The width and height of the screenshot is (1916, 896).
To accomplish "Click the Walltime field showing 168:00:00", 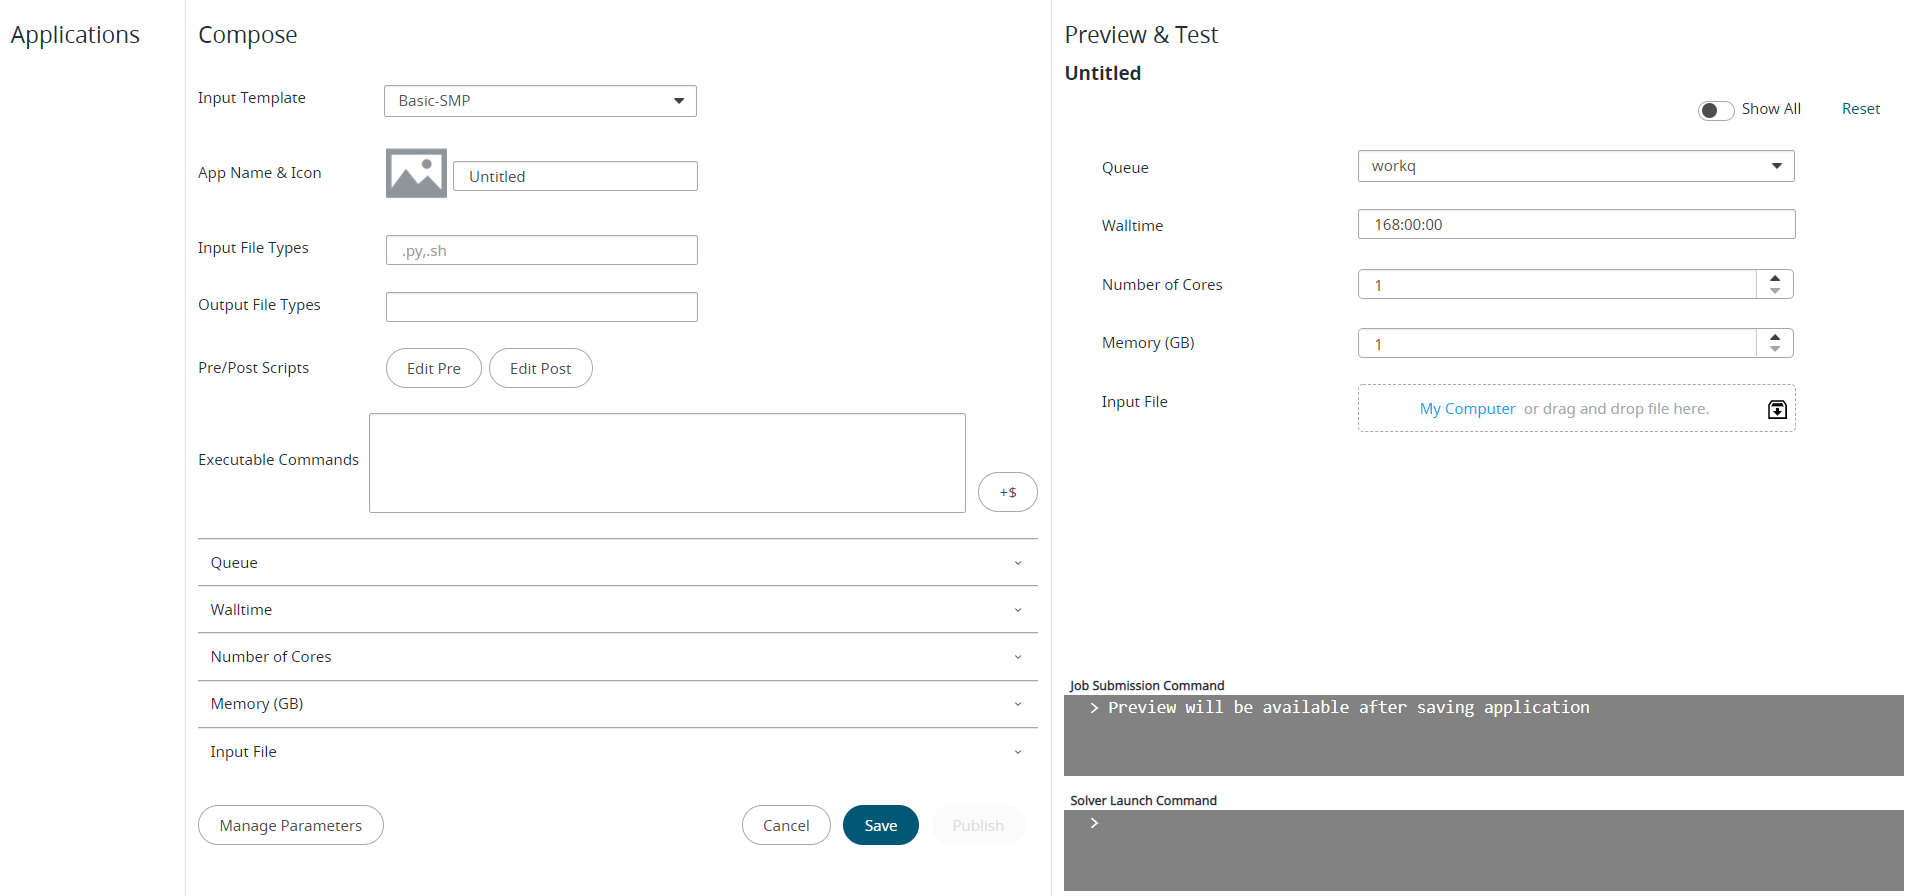I will point(1576,224).
